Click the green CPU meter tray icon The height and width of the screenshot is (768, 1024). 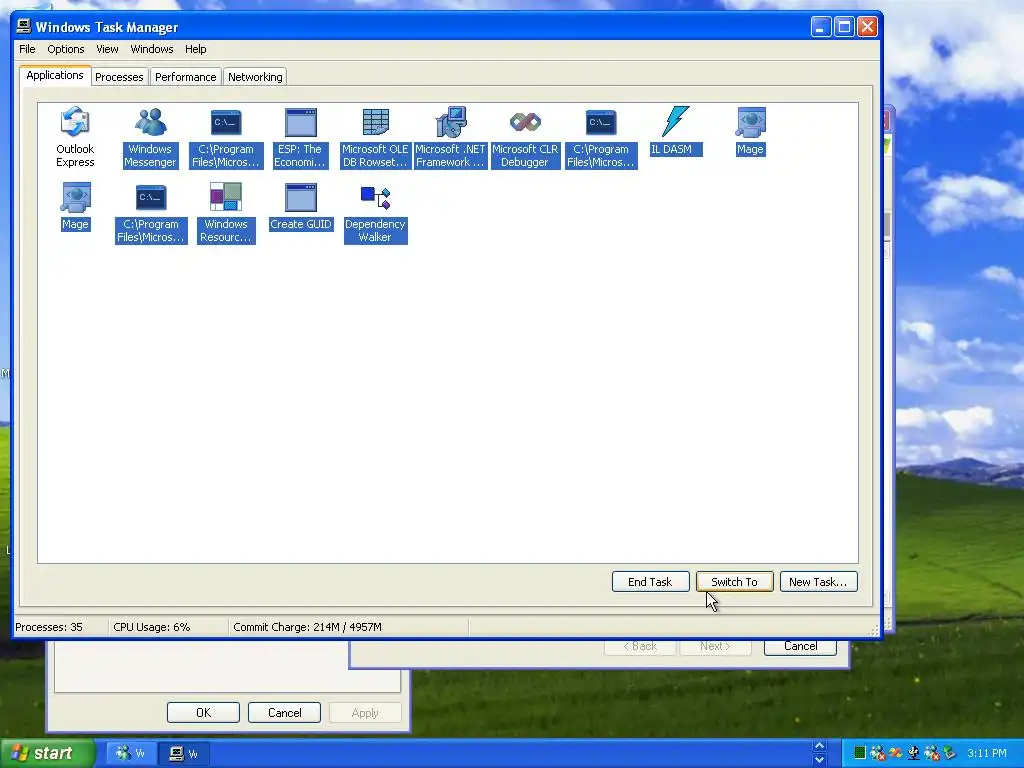point(860,753)
